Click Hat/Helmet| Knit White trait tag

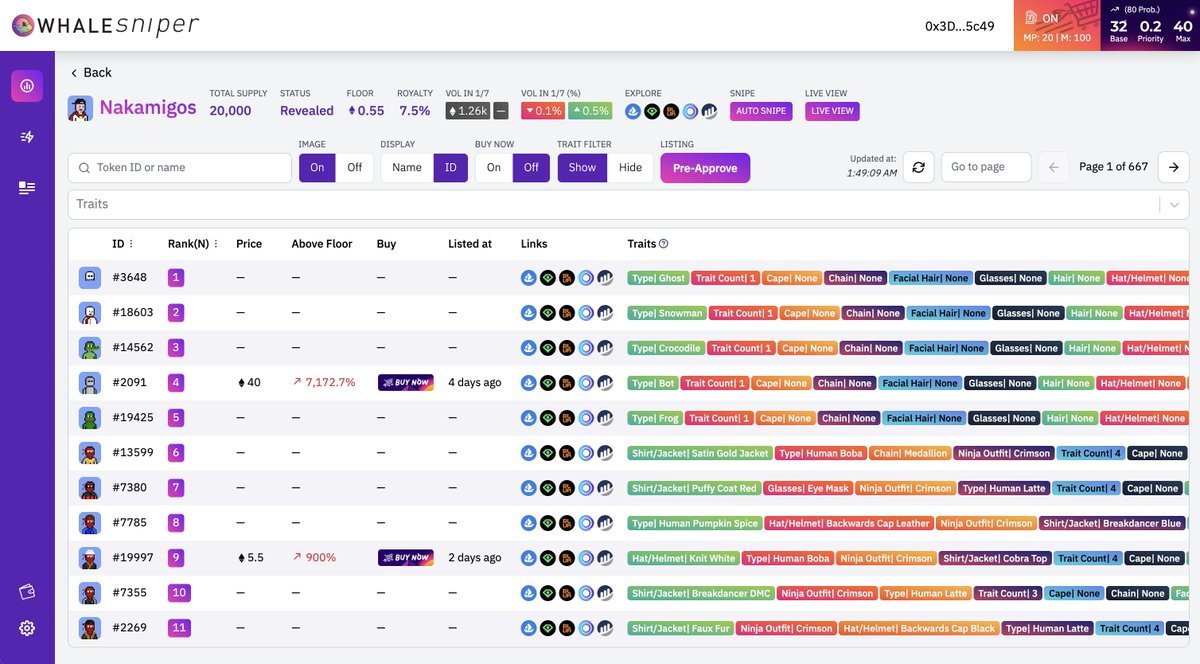[683, 558]
